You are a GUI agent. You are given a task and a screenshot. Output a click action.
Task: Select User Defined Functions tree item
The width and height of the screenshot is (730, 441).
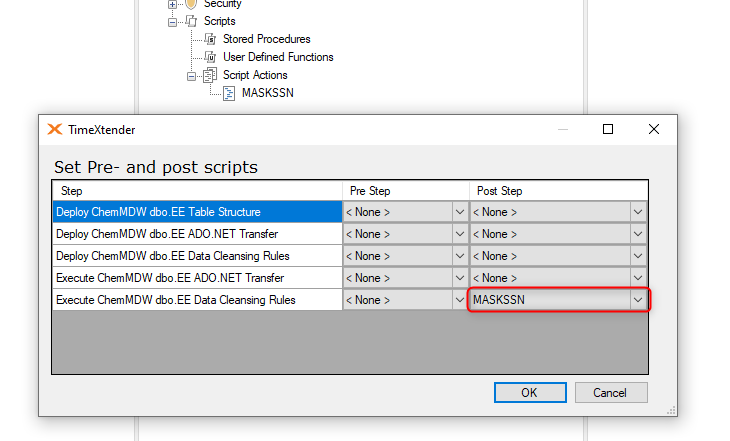click(x=278, y=57)
